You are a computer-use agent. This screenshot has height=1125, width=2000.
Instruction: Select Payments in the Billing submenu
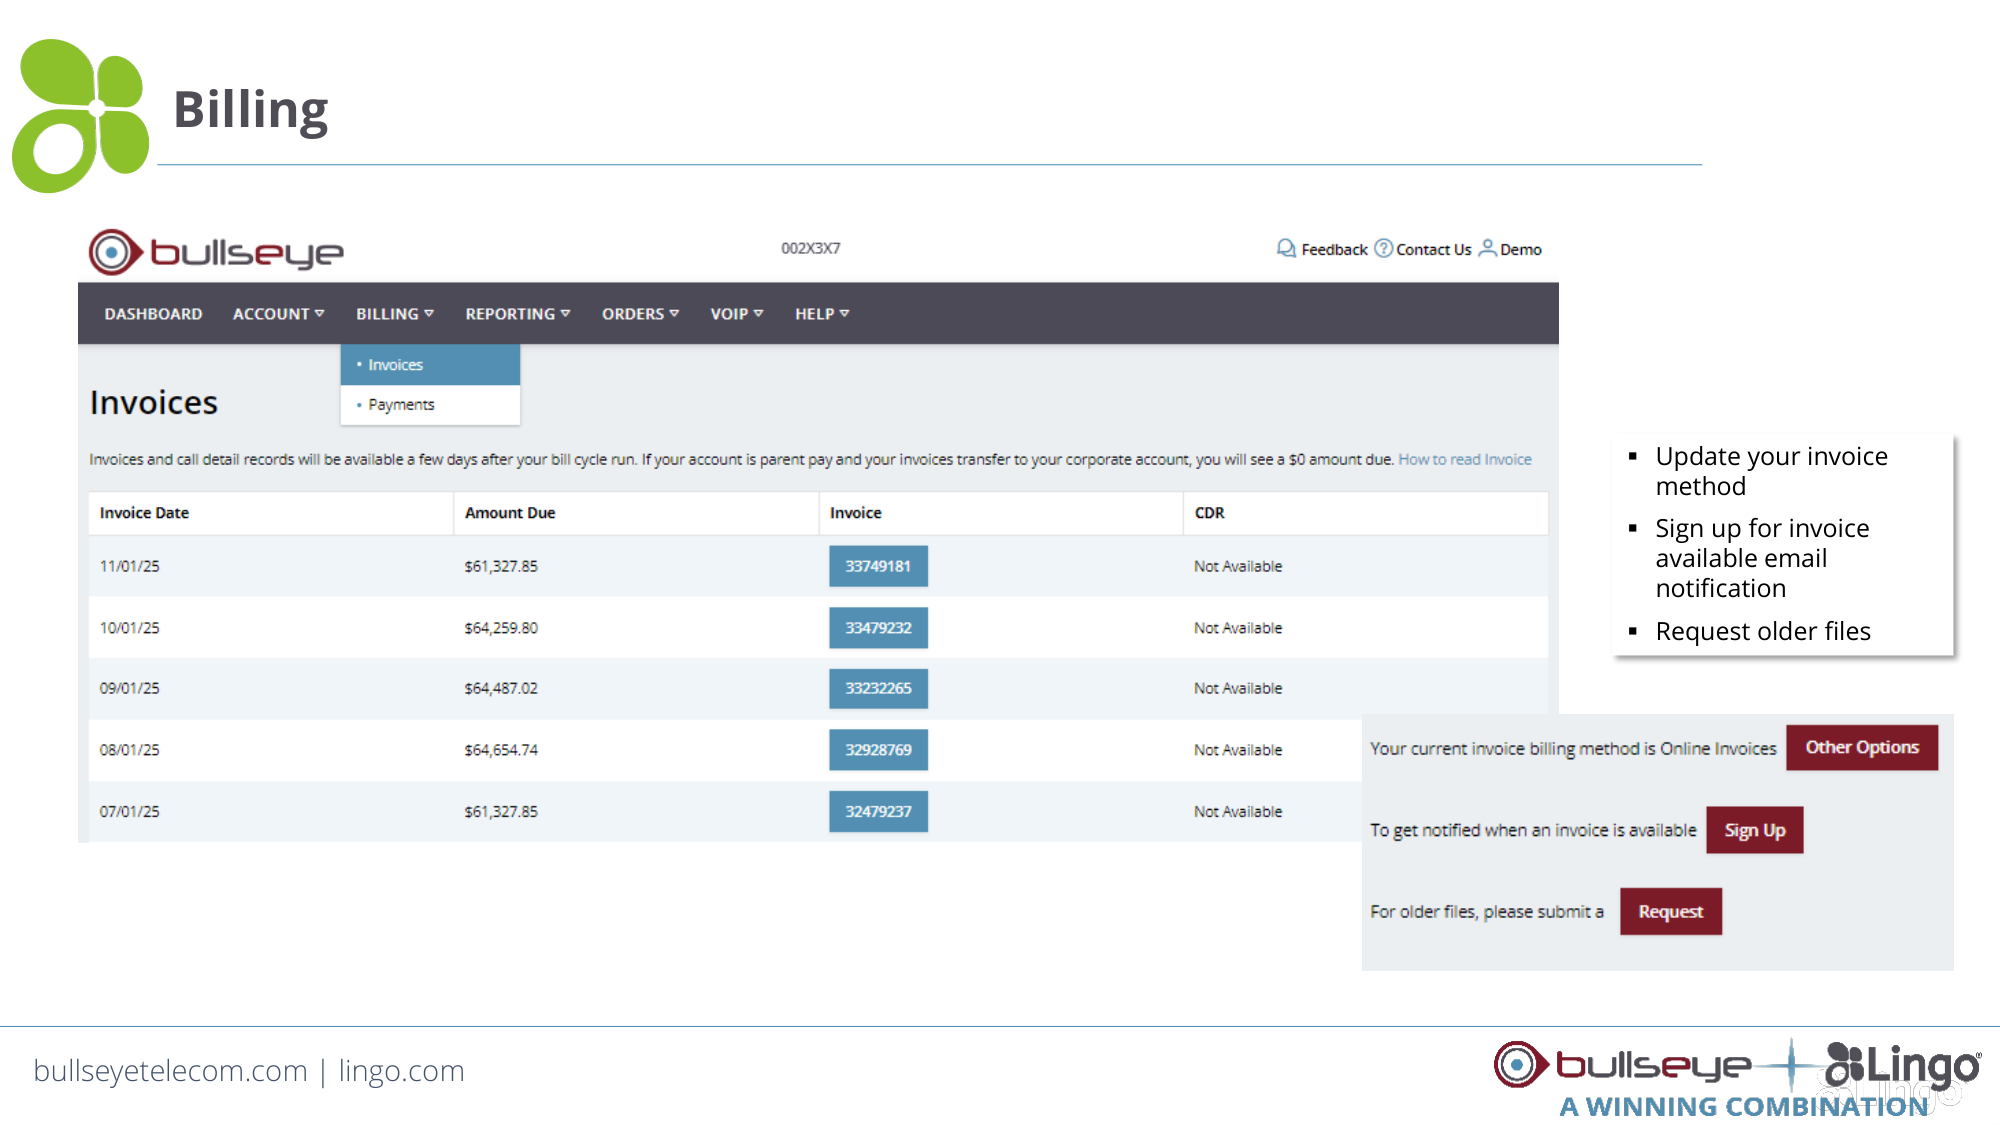tap(430, 405)
